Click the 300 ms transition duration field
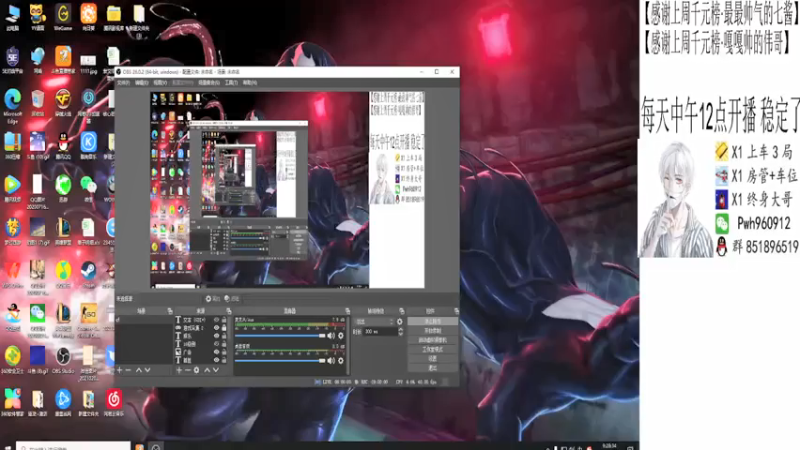Viewport: 800px width, 450px height. click(380, 332)
